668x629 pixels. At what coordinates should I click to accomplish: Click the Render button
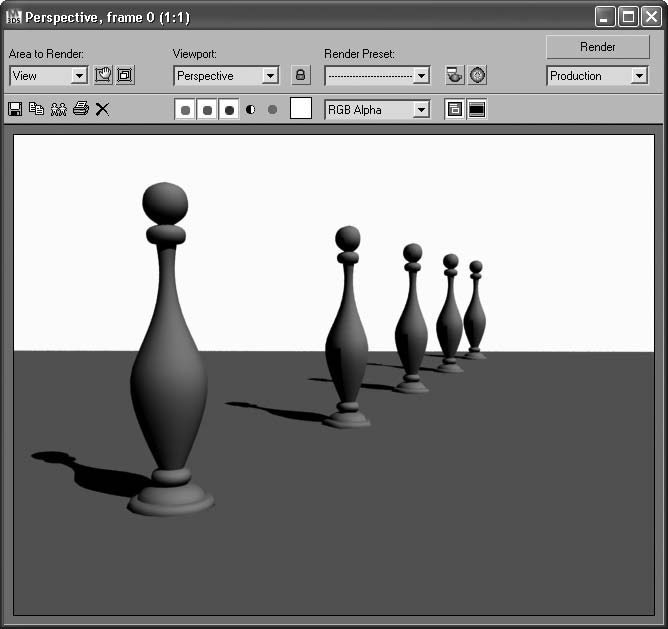(597, 47)
